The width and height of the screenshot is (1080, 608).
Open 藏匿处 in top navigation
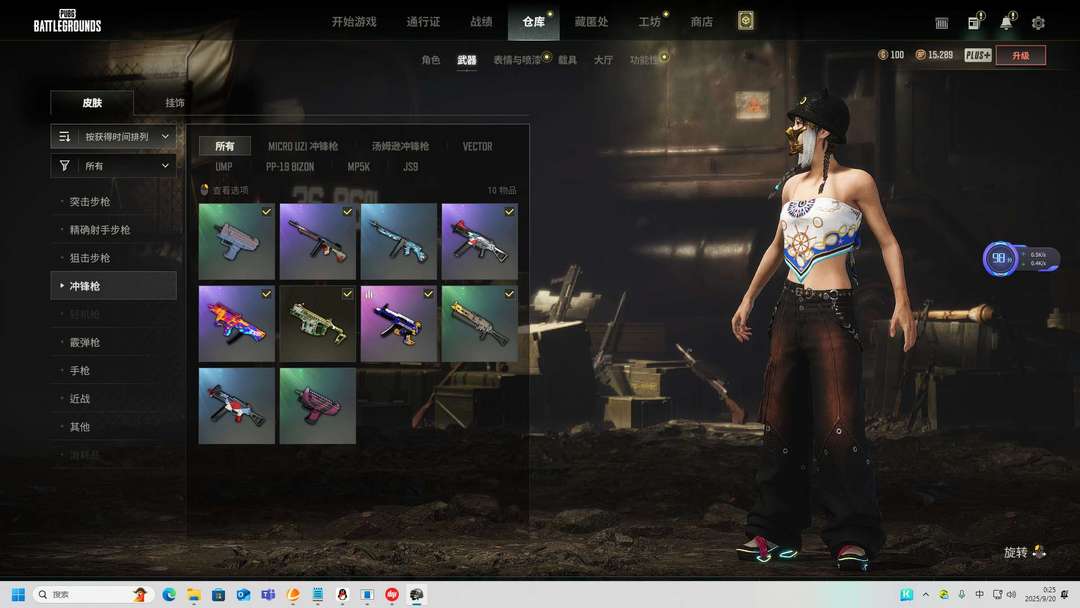(x=591, y=22)
